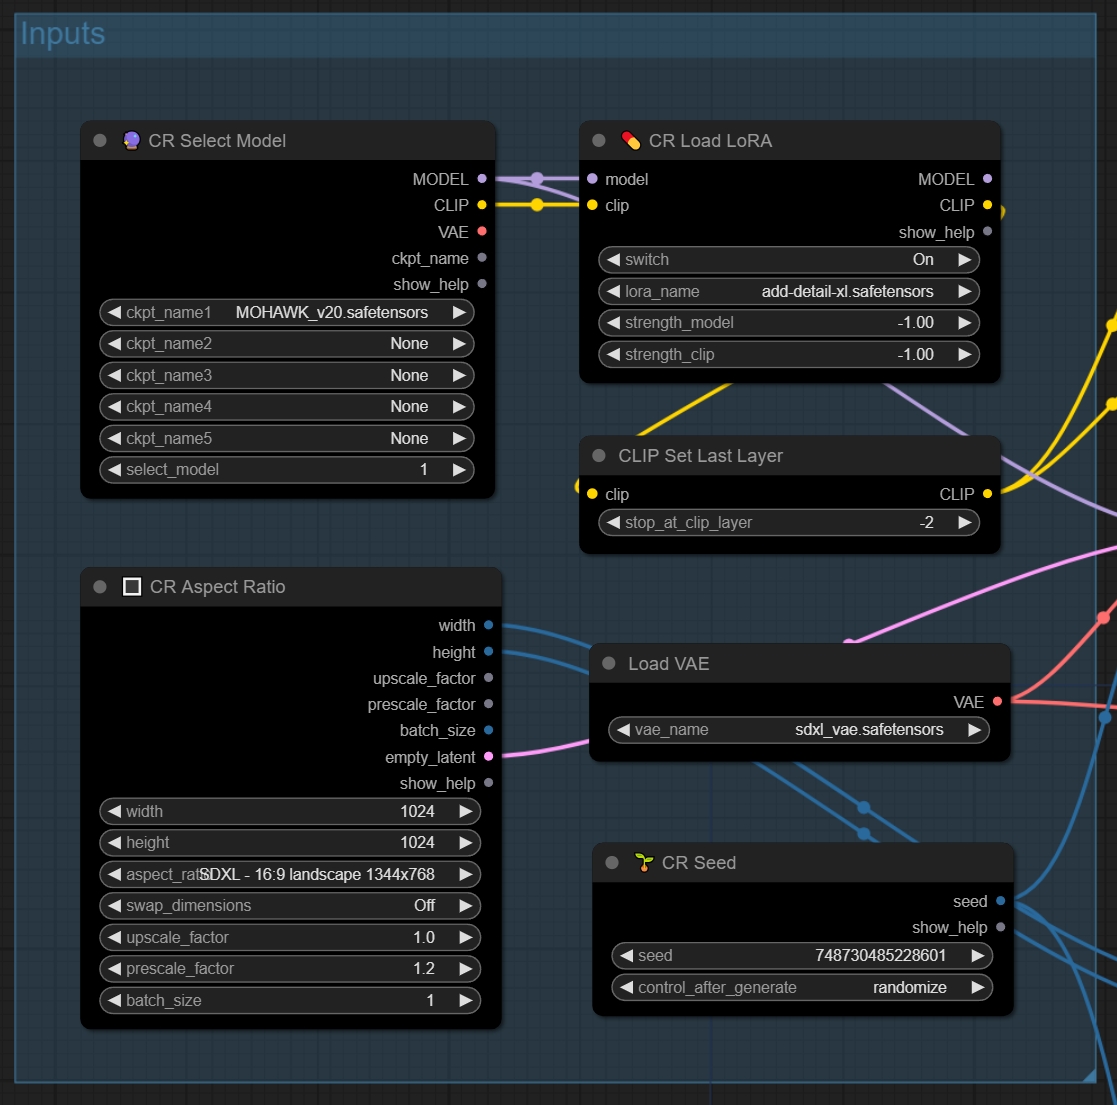Viewport: 1117px width, 1105px height.
Task: Click the VAE output port on Load VAE
Action: 997,702
